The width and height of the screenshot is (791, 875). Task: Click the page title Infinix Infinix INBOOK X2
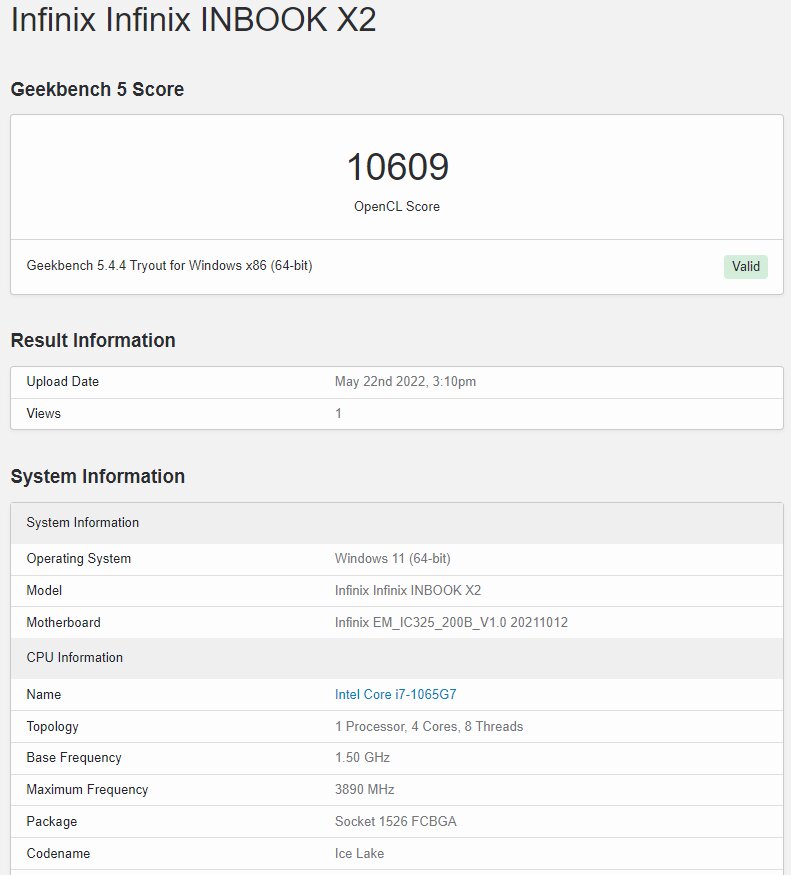tap(193, 19)
